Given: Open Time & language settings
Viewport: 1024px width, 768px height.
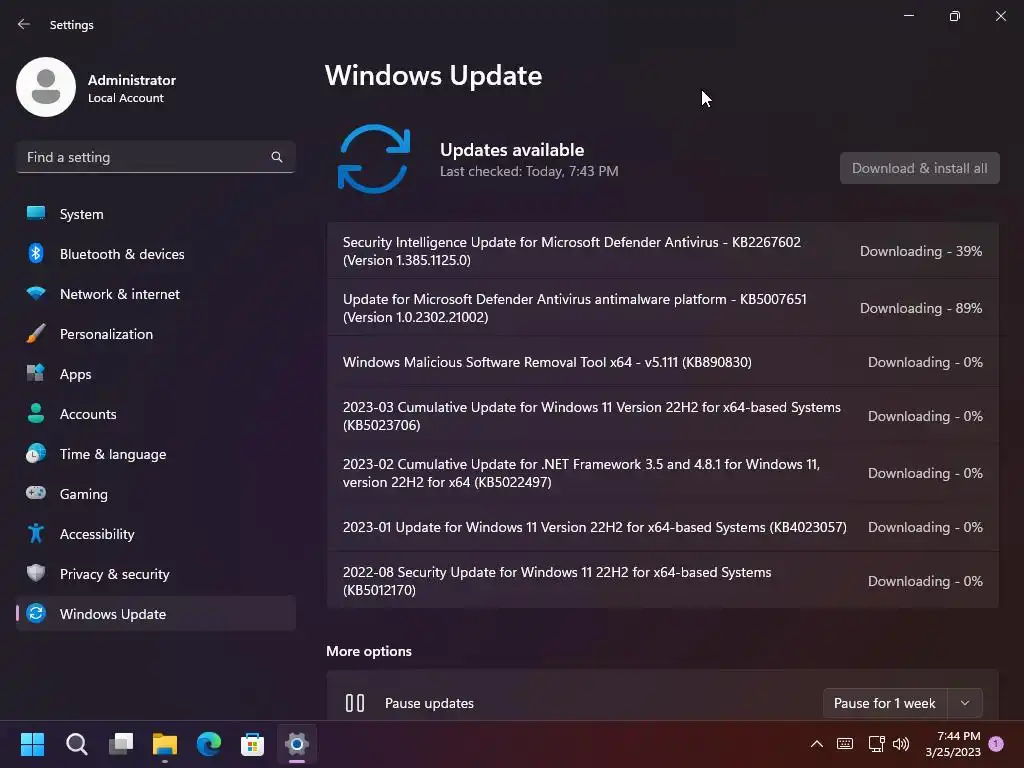Looking at the screenshot, I should coord(155,454).
